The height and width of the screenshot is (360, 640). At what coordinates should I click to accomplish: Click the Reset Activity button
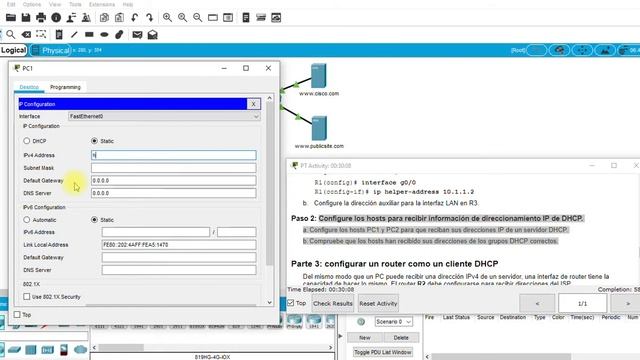coord(378,303)
